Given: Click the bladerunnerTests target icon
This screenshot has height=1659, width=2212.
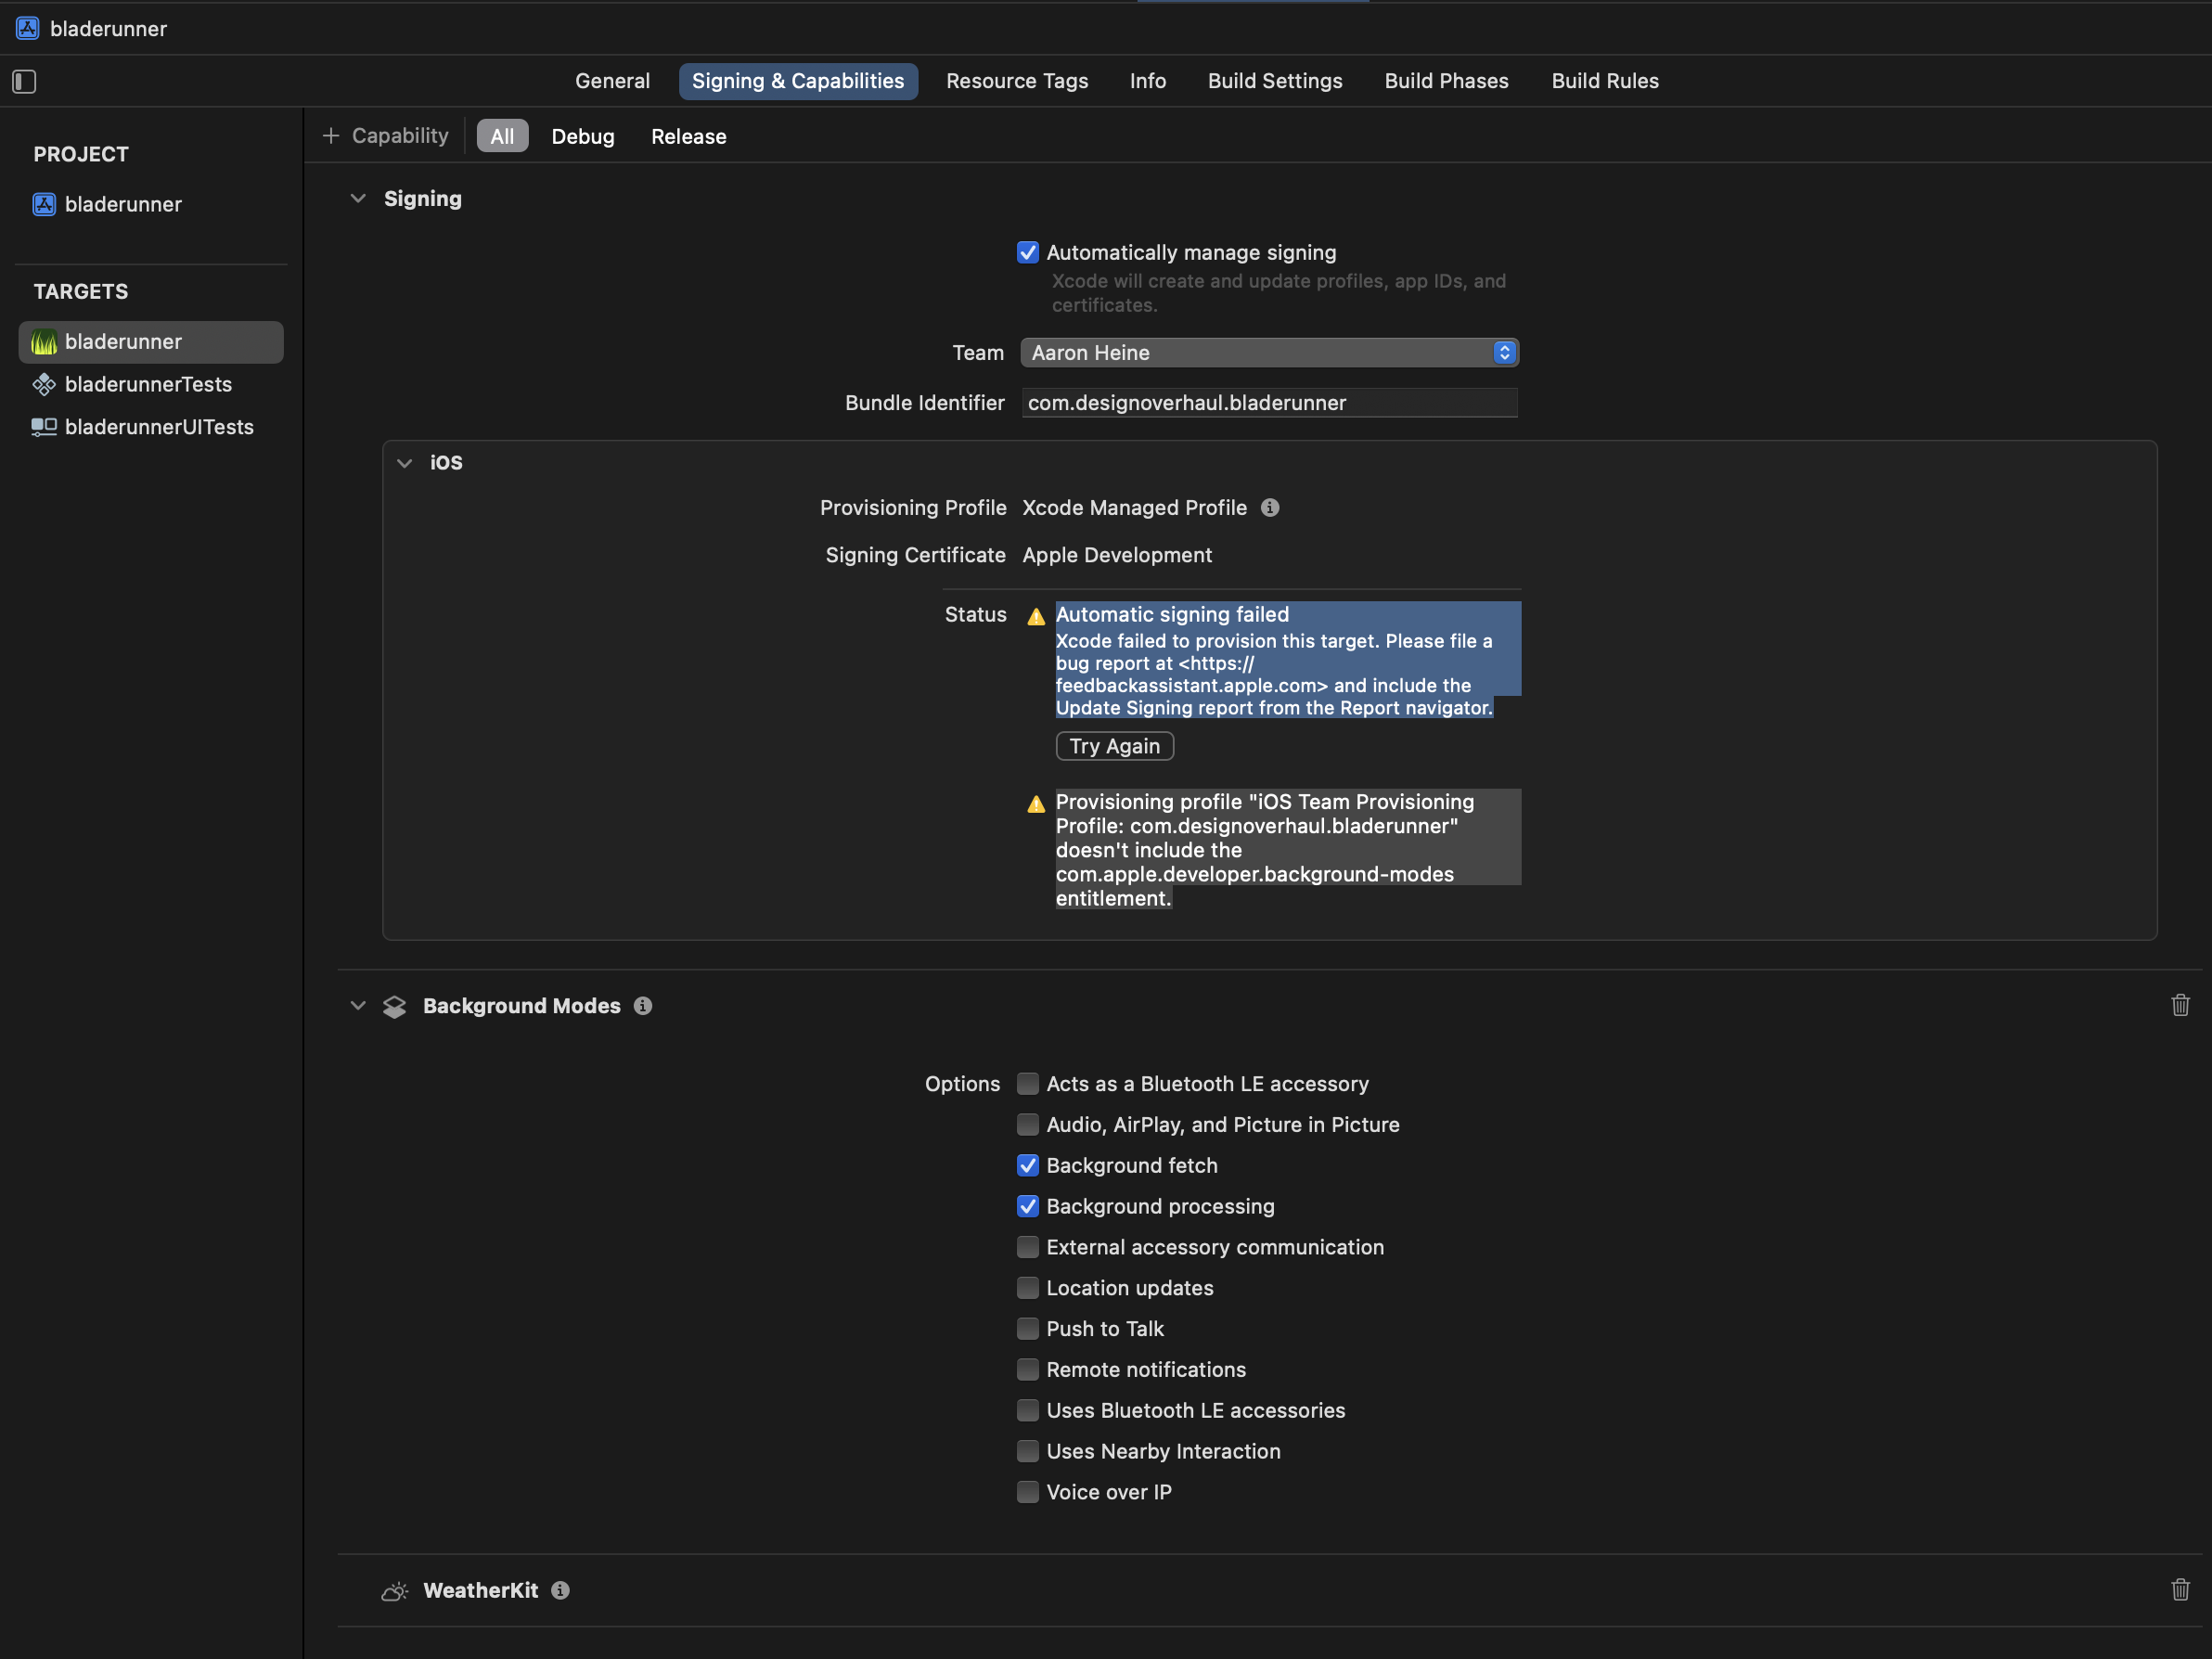Looking at the screenshot, I should coord(44,384).
